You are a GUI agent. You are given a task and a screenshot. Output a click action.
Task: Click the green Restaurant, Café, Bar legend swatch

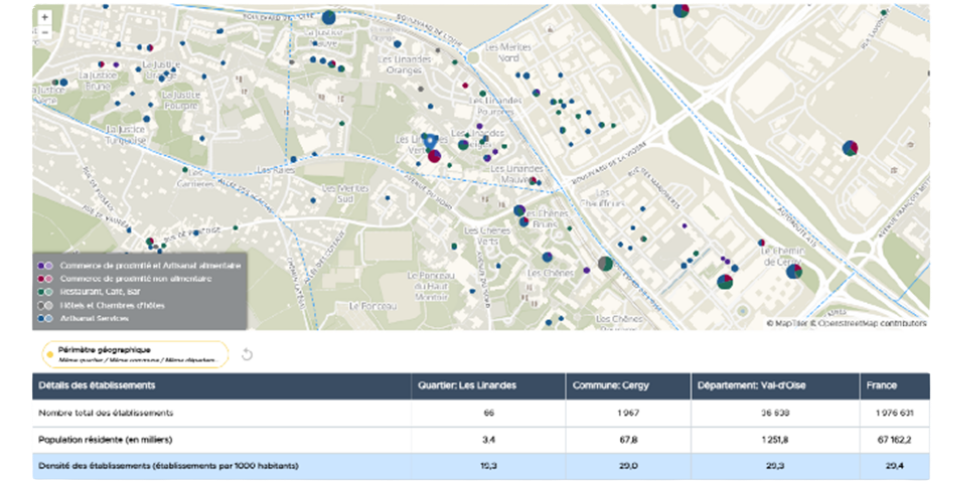click(x=45, y=292)
